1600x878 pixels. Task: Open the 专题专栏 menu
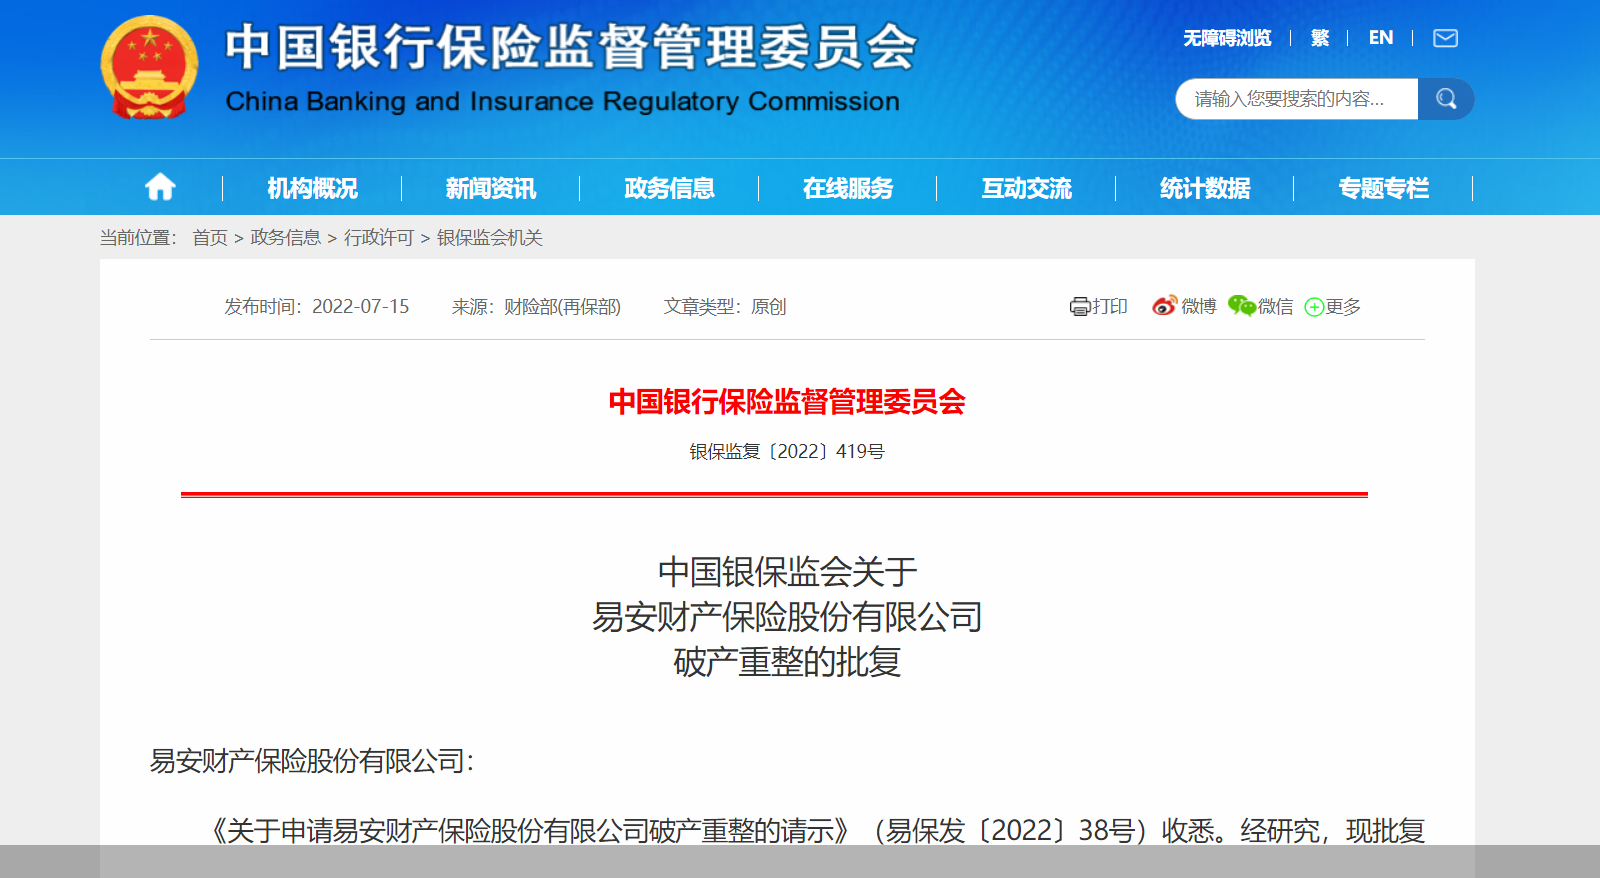(x=1384, y=188)
